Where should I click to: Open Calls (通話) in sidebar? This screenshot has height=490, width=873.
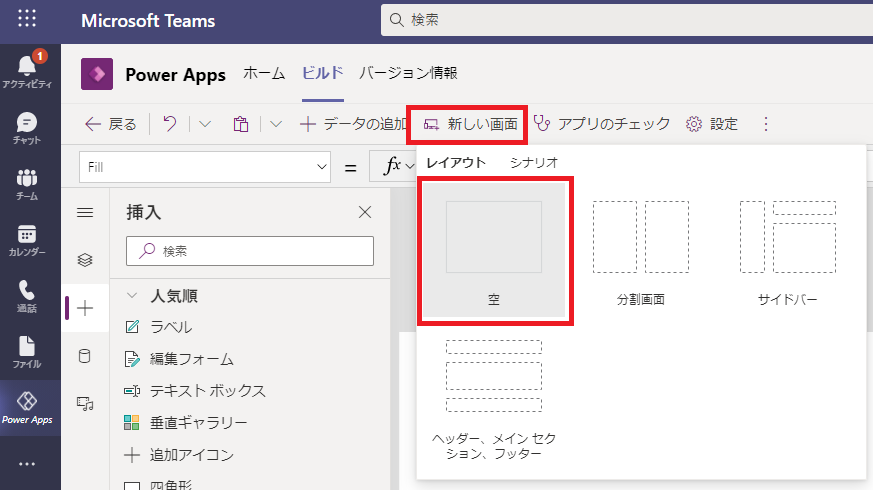click(27, 297)
